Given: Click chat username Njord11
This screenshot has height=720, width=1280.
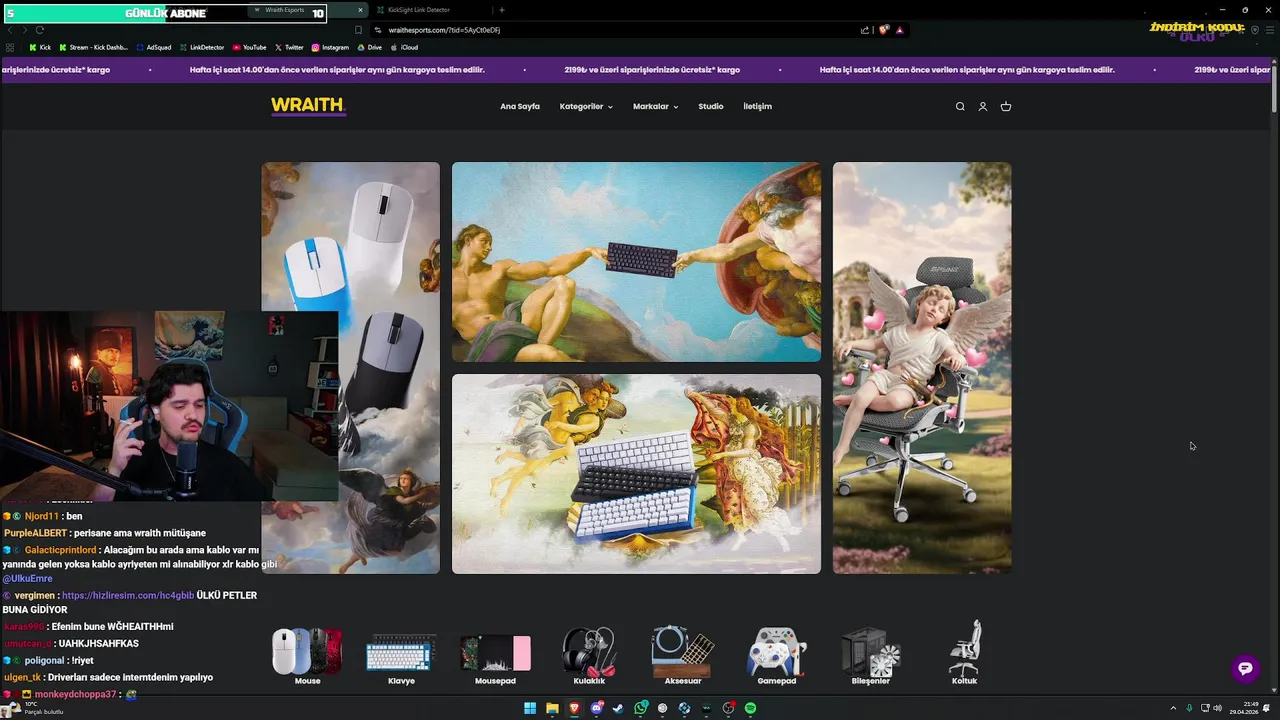Looking at the screenshot, I should pos(41,516).
